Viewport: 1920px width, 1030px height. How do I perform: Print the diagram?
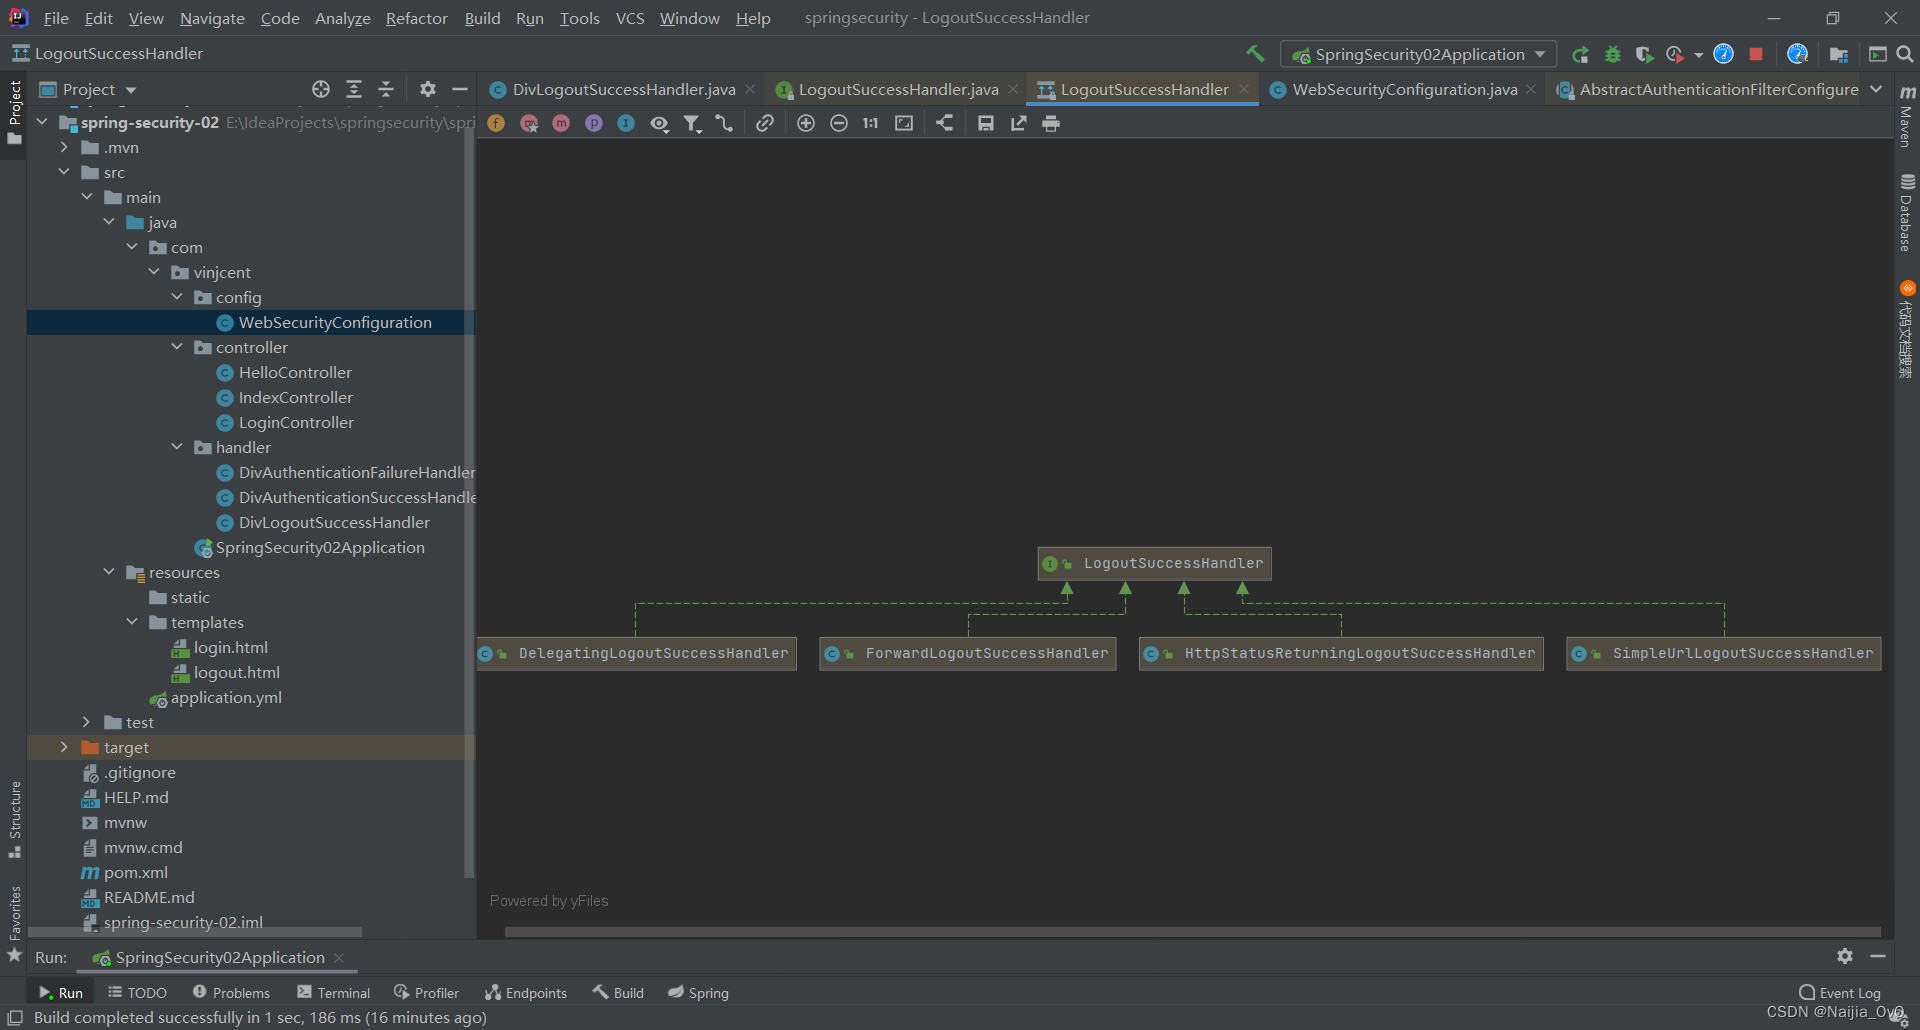(x=1051, y=123)
